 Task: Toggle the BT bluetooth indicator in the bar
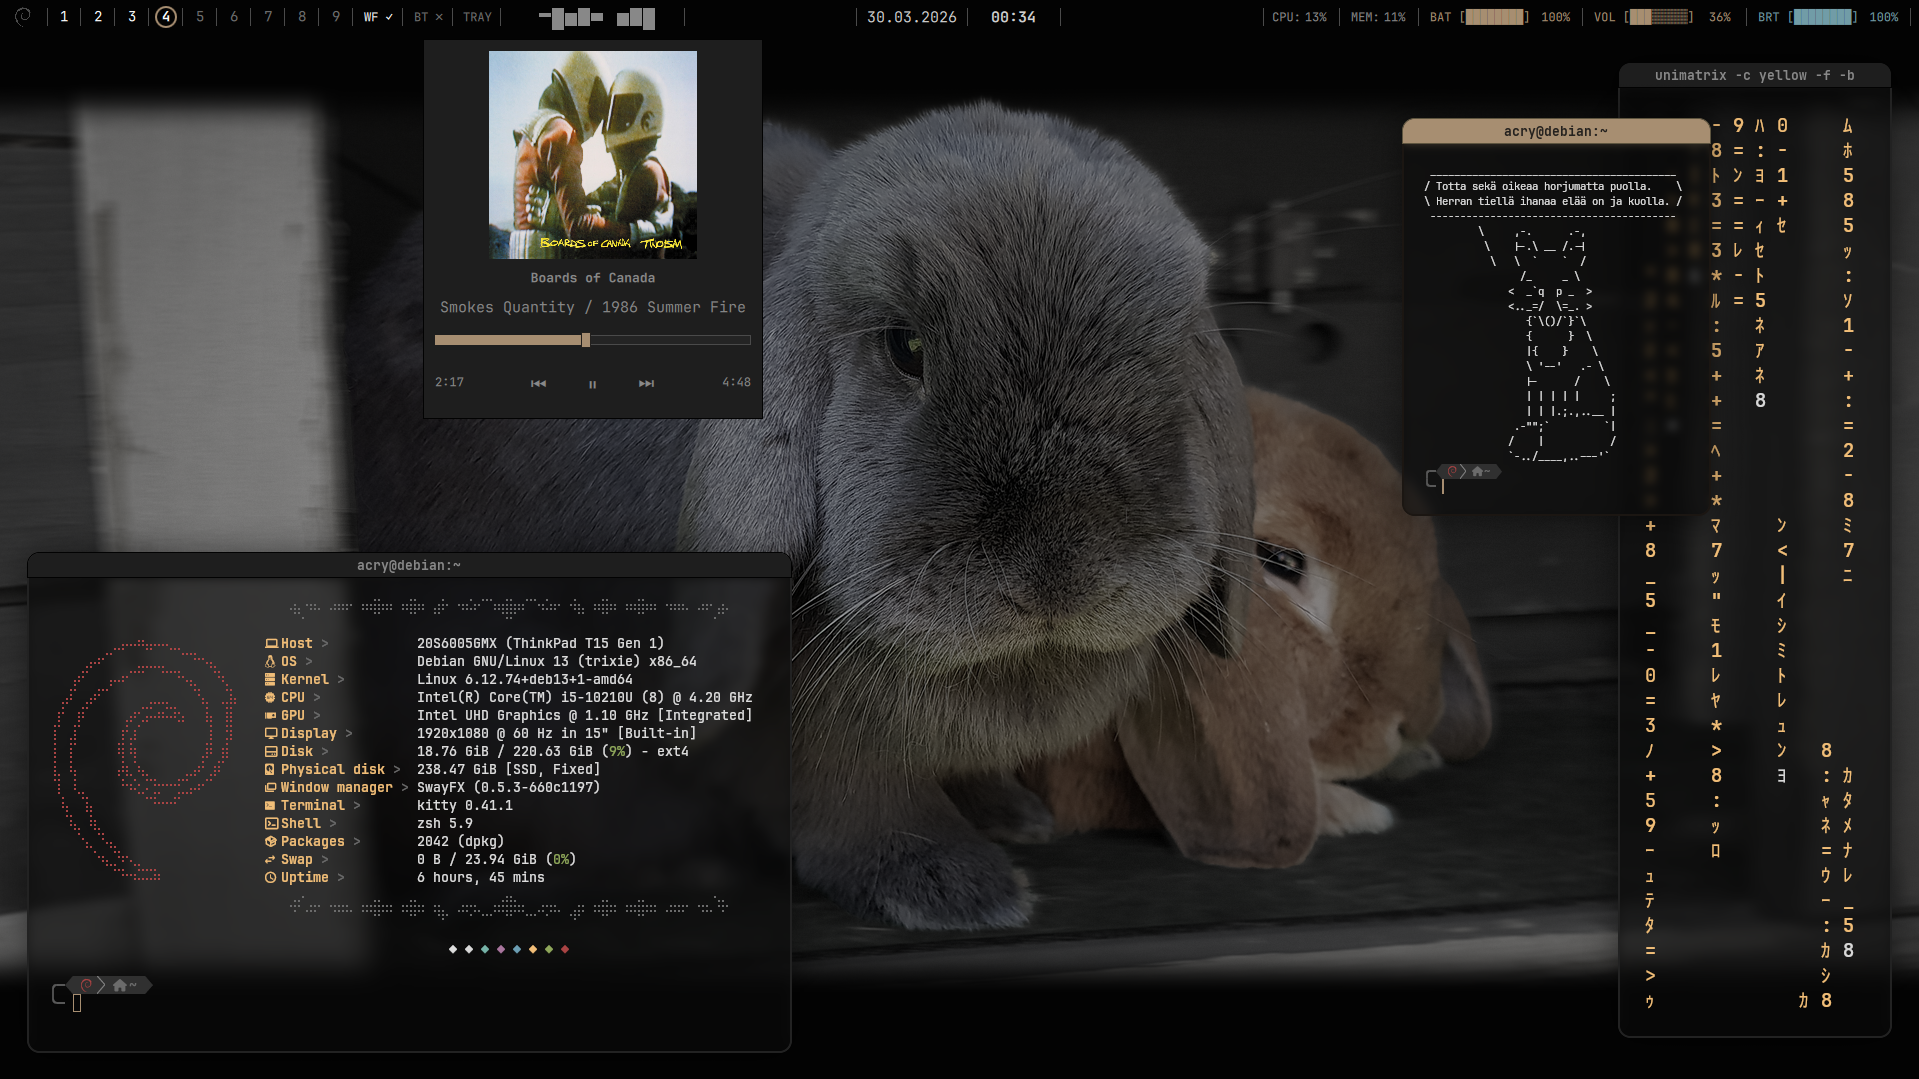click(x=428, y=17)
